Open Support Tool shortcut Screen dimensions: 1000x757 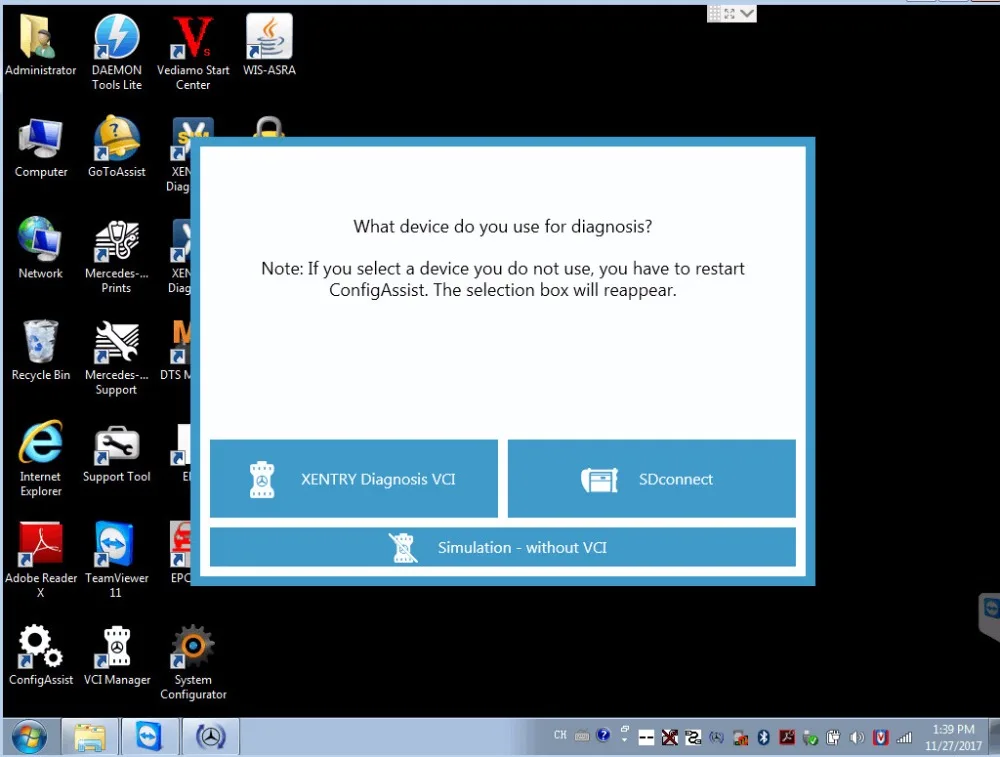pyautogui.click(x=116, y=454)
